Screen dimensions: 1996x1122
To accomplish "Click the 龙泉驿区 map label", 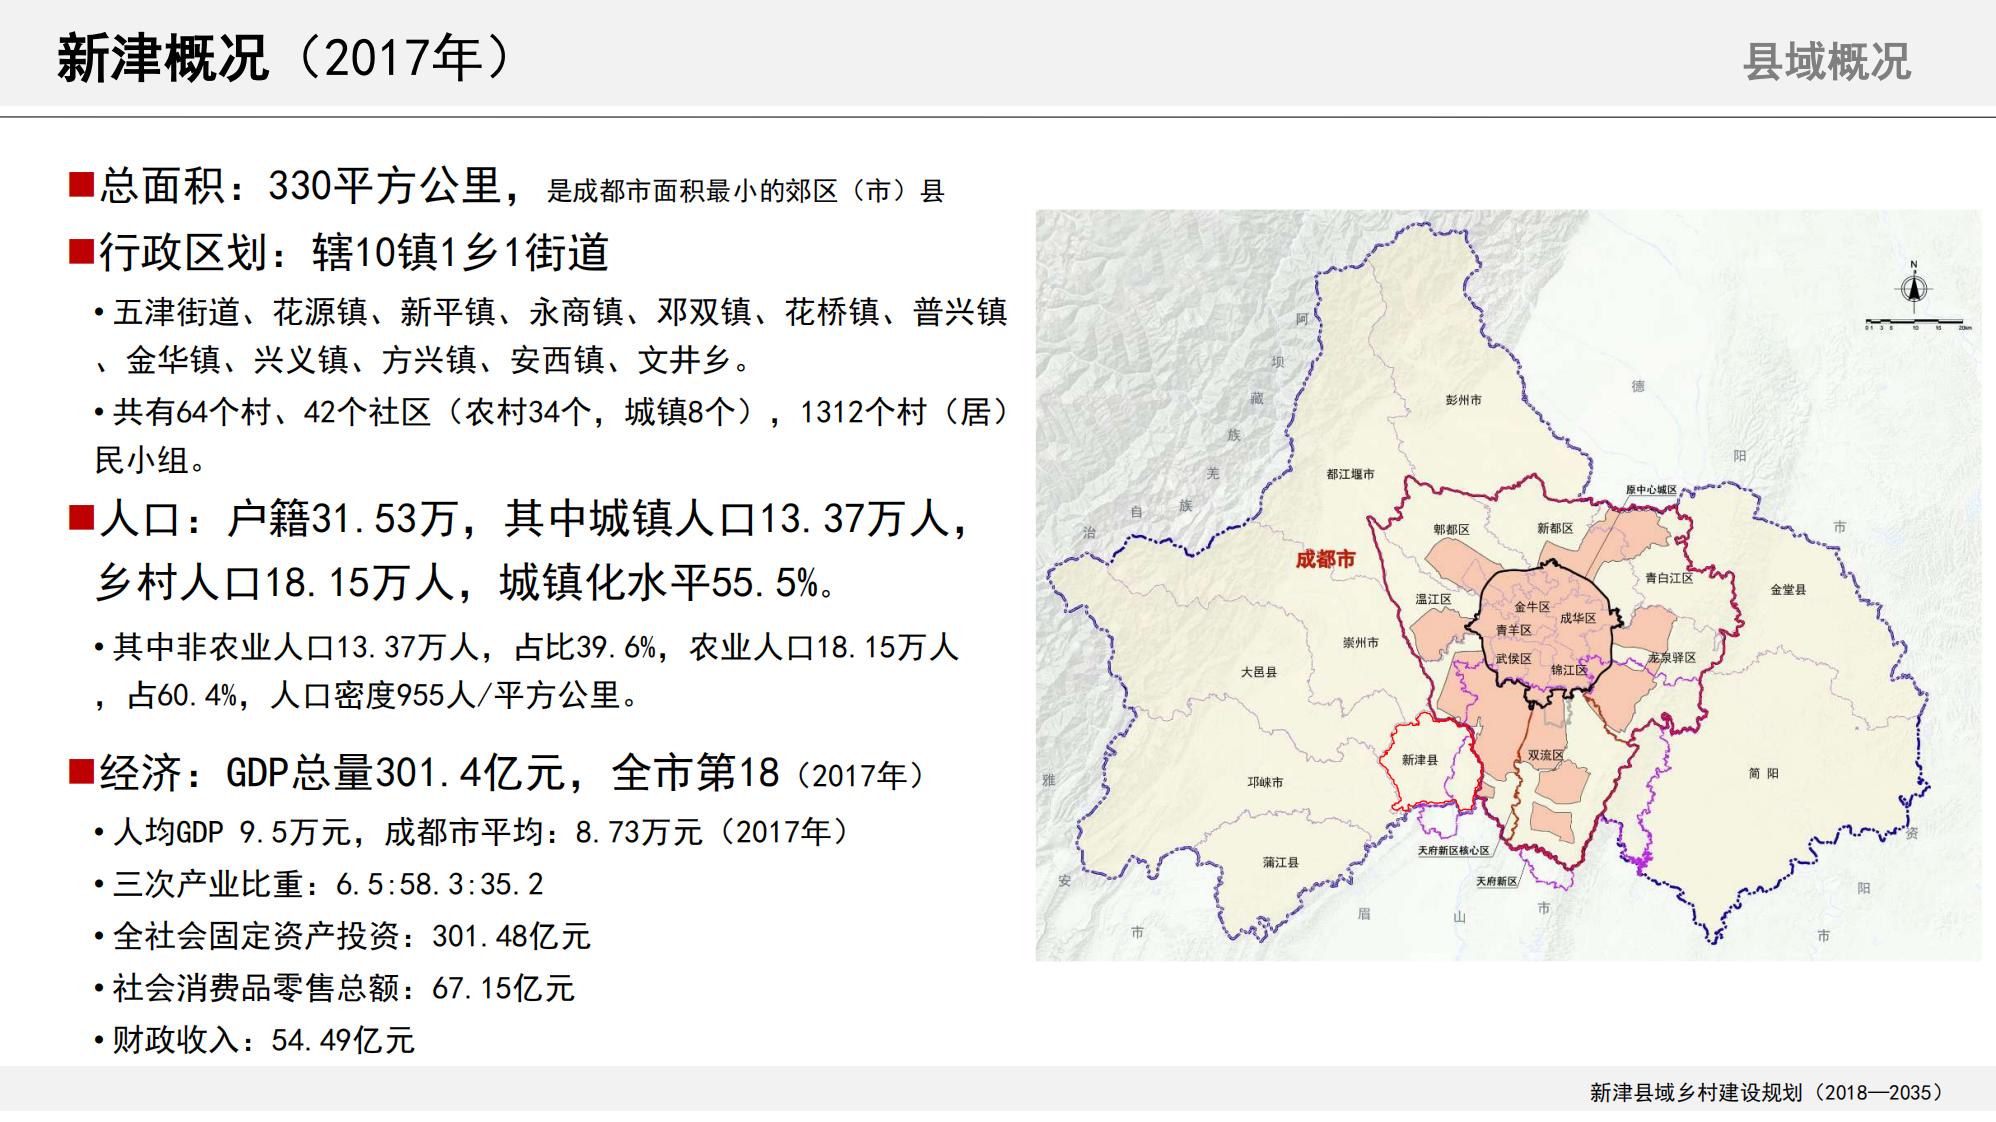I will [x=1672, y=657].
